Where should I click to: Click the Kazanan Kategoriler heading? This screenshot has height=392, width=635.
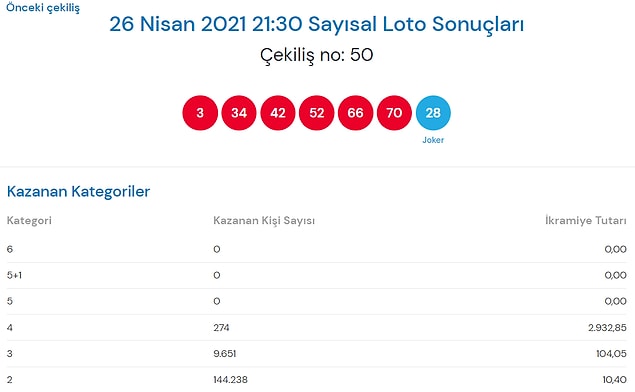[79, 192]
